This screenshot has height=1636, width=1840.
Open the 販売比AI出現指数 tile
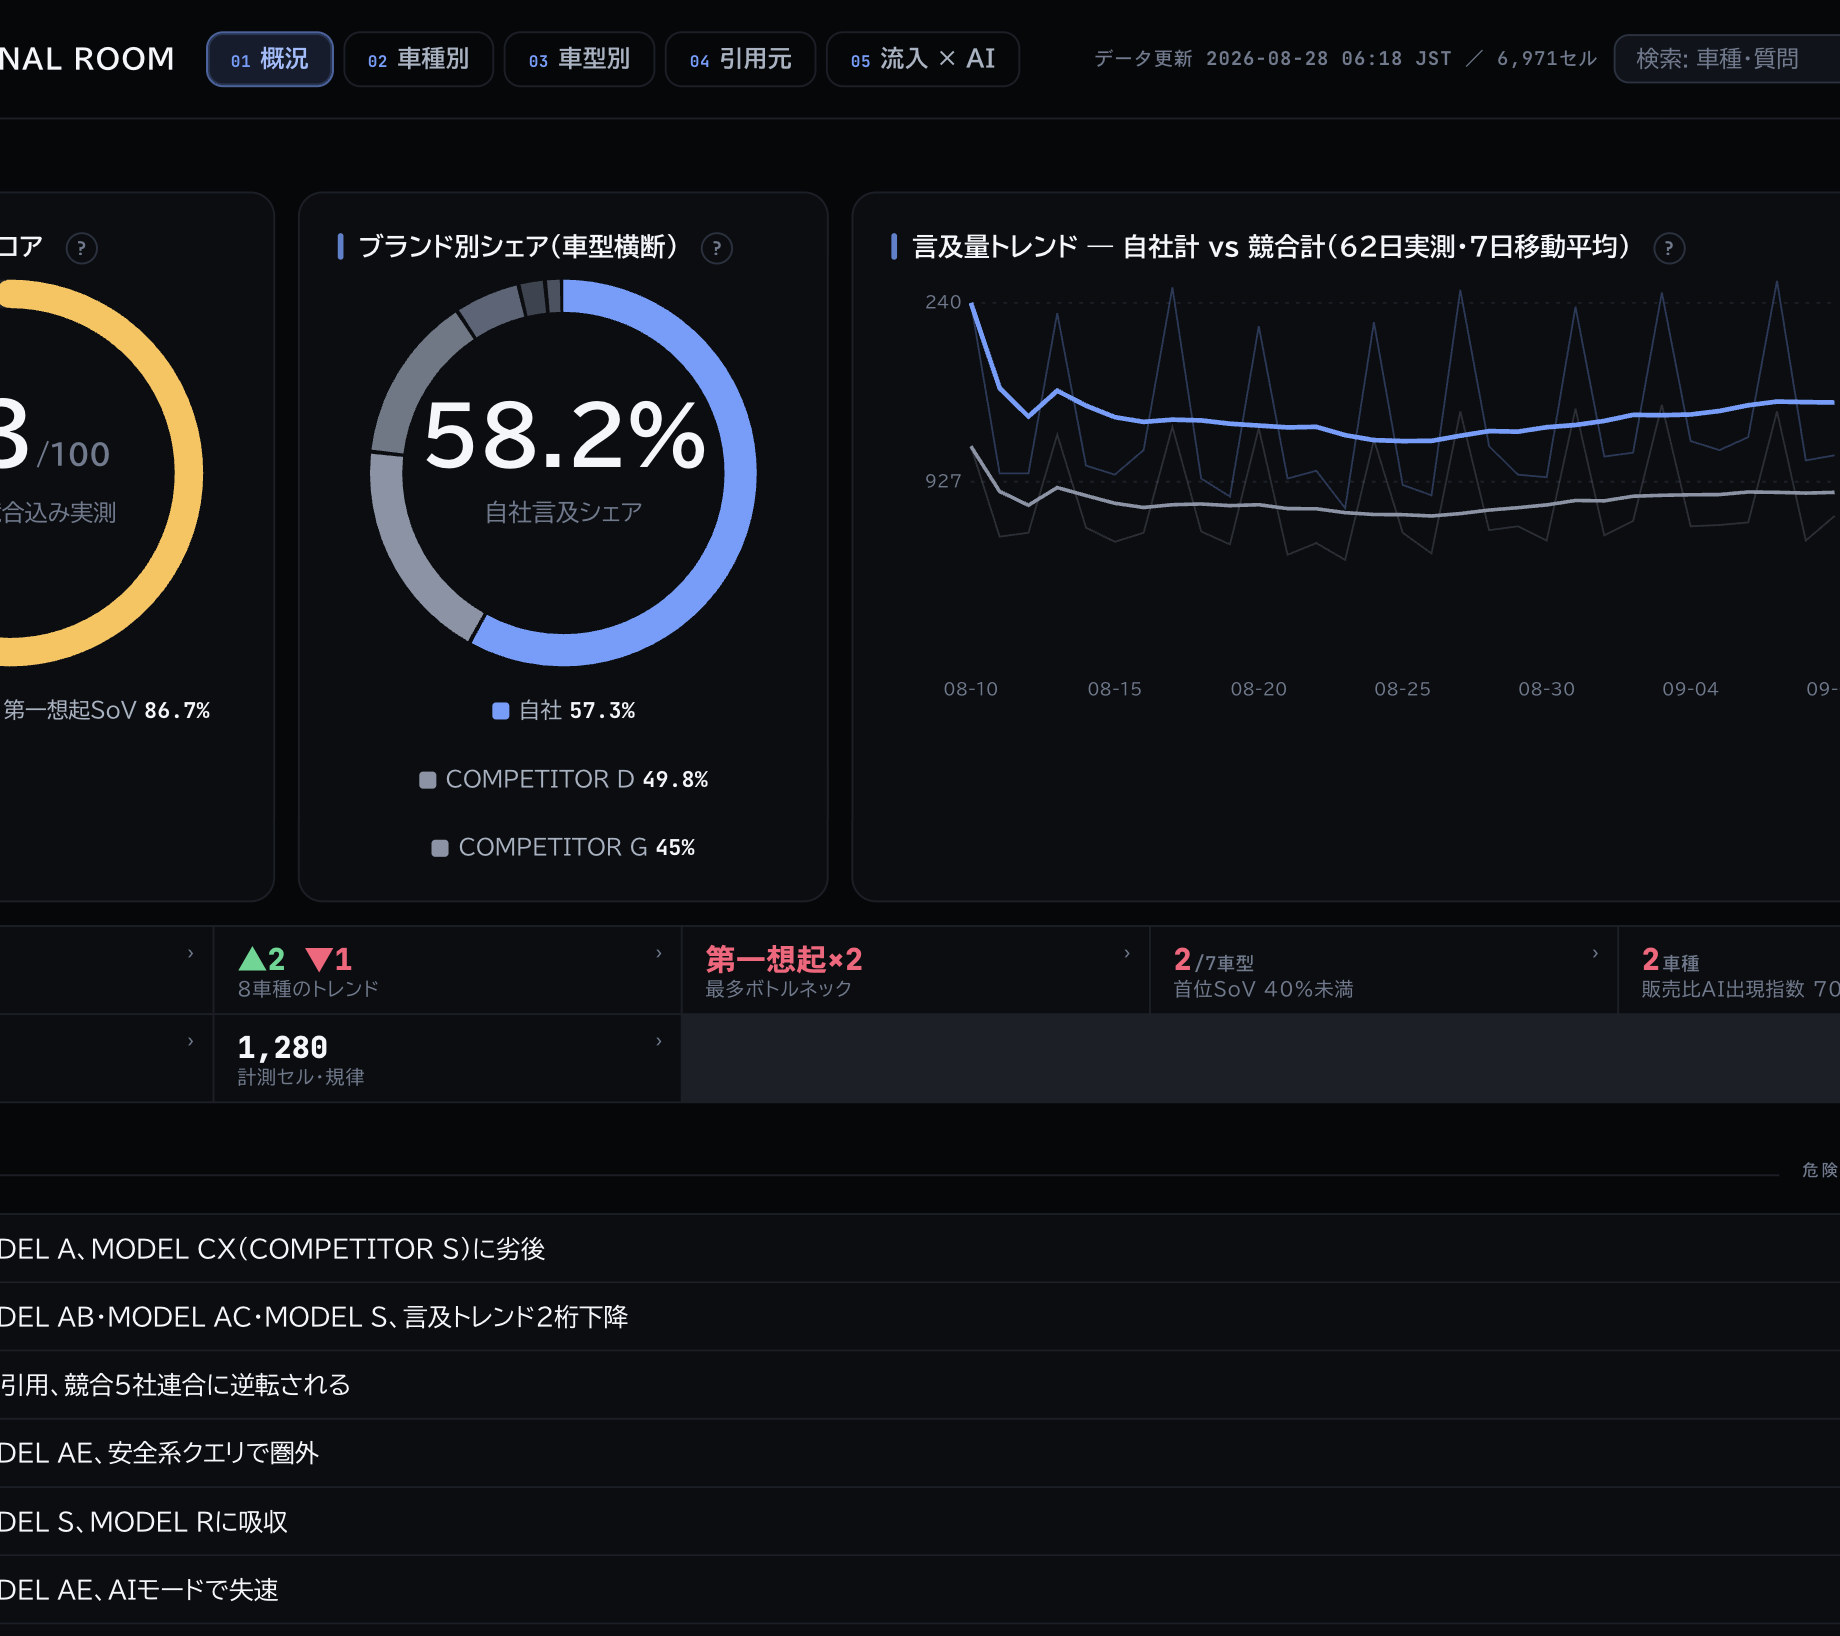coord(1730,970)
